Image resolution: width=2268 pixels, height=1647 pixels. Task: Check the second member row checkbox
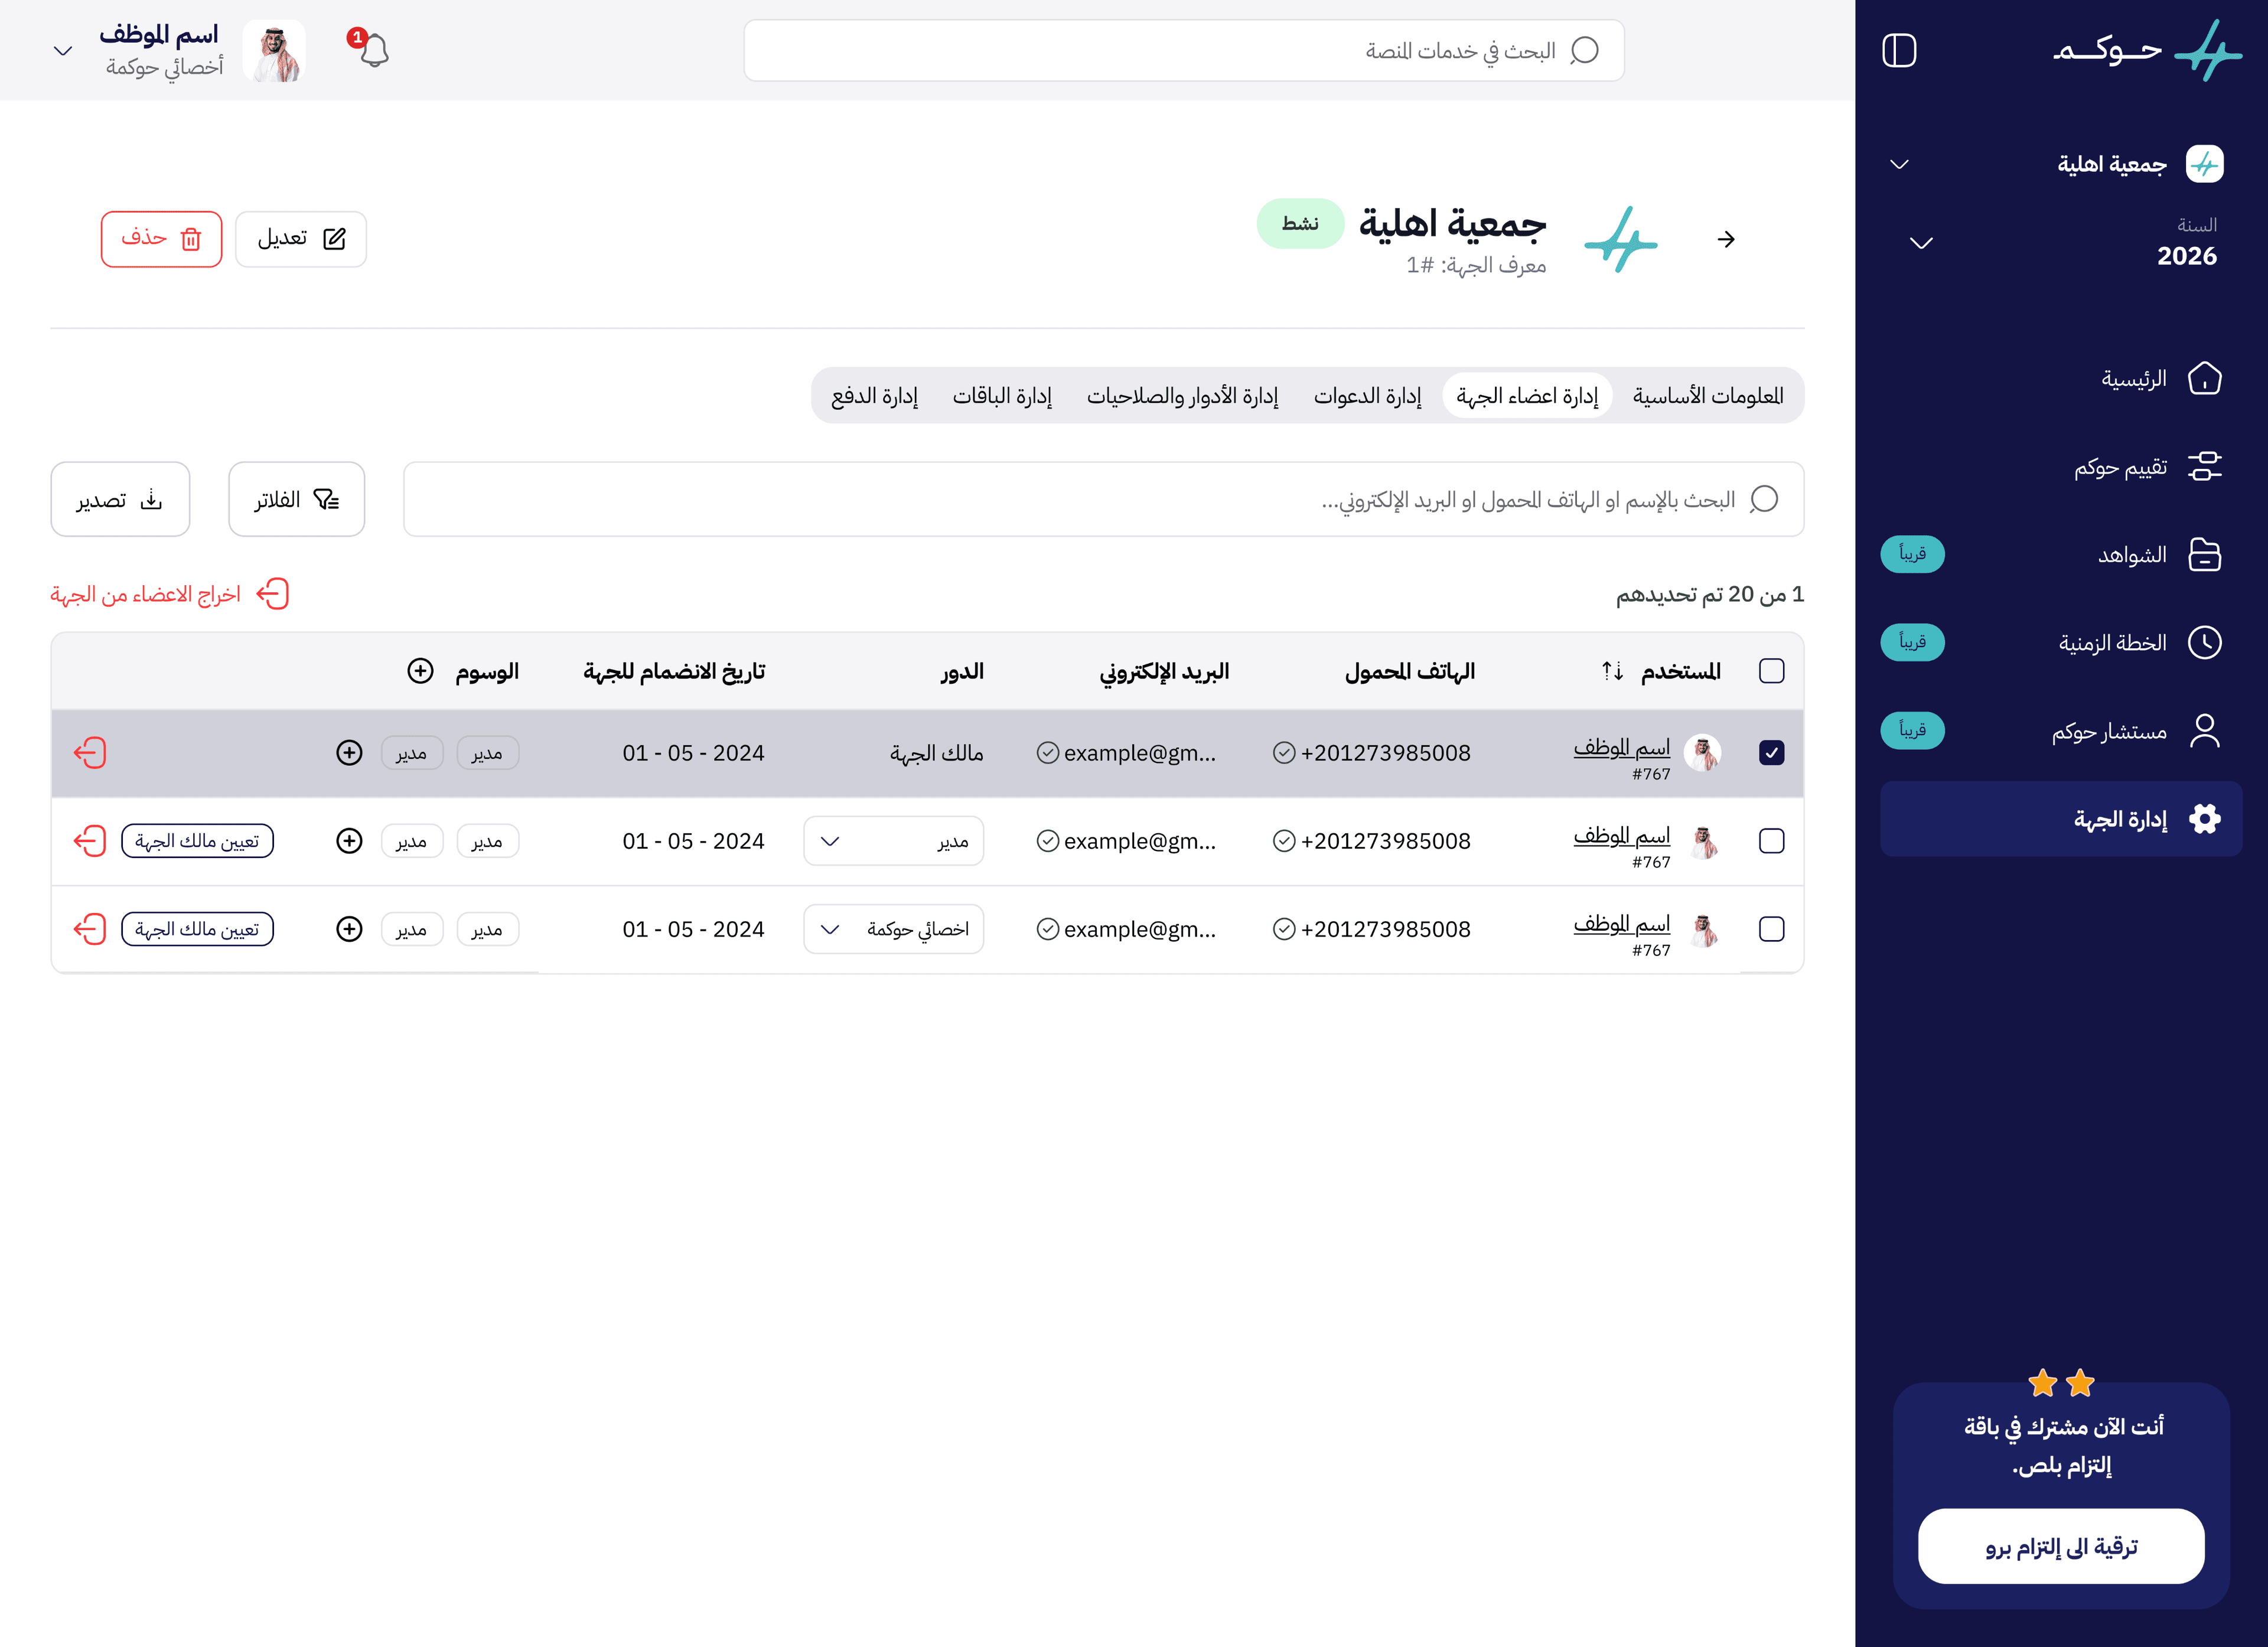coord(1772,841)
